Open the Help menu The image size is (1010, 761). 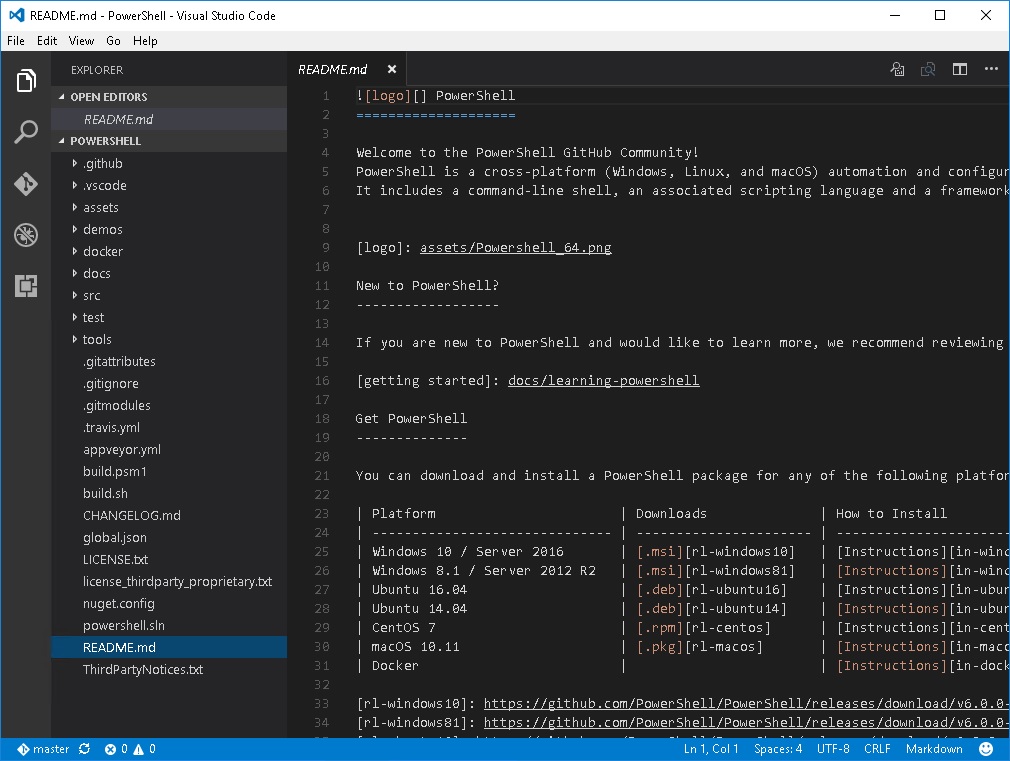(x=145, y=41)
